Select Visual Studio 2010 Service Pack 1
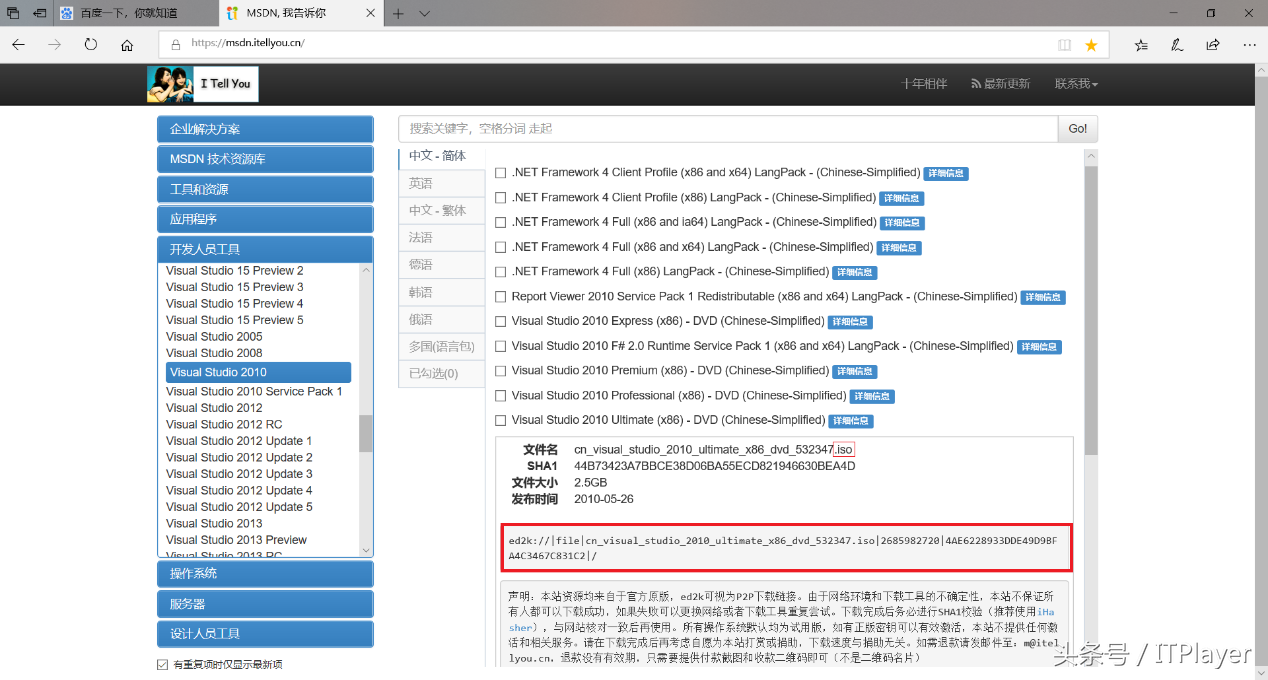This screenshot has height=680, width=1268. coord(254,391)
